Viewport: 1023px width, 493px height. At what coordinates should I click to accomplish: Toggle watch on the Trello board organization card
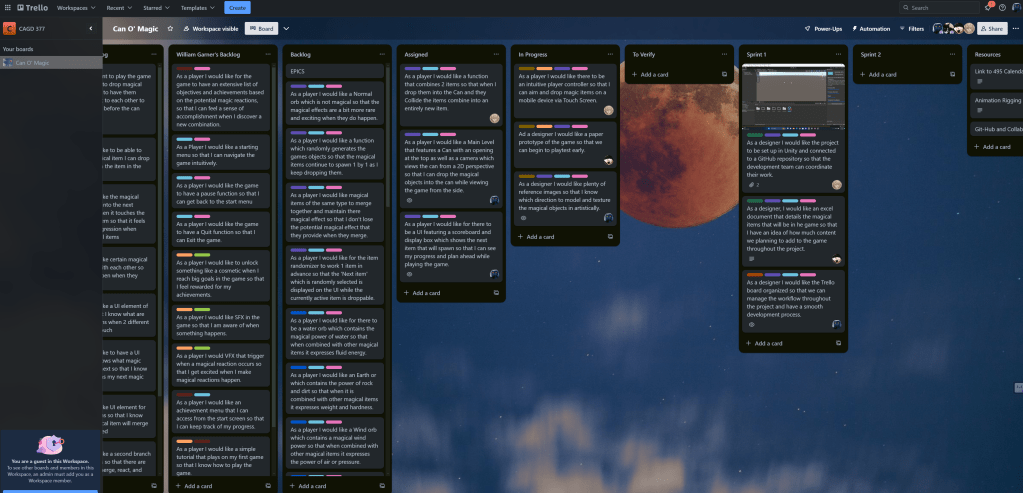(x=752, y=324)
